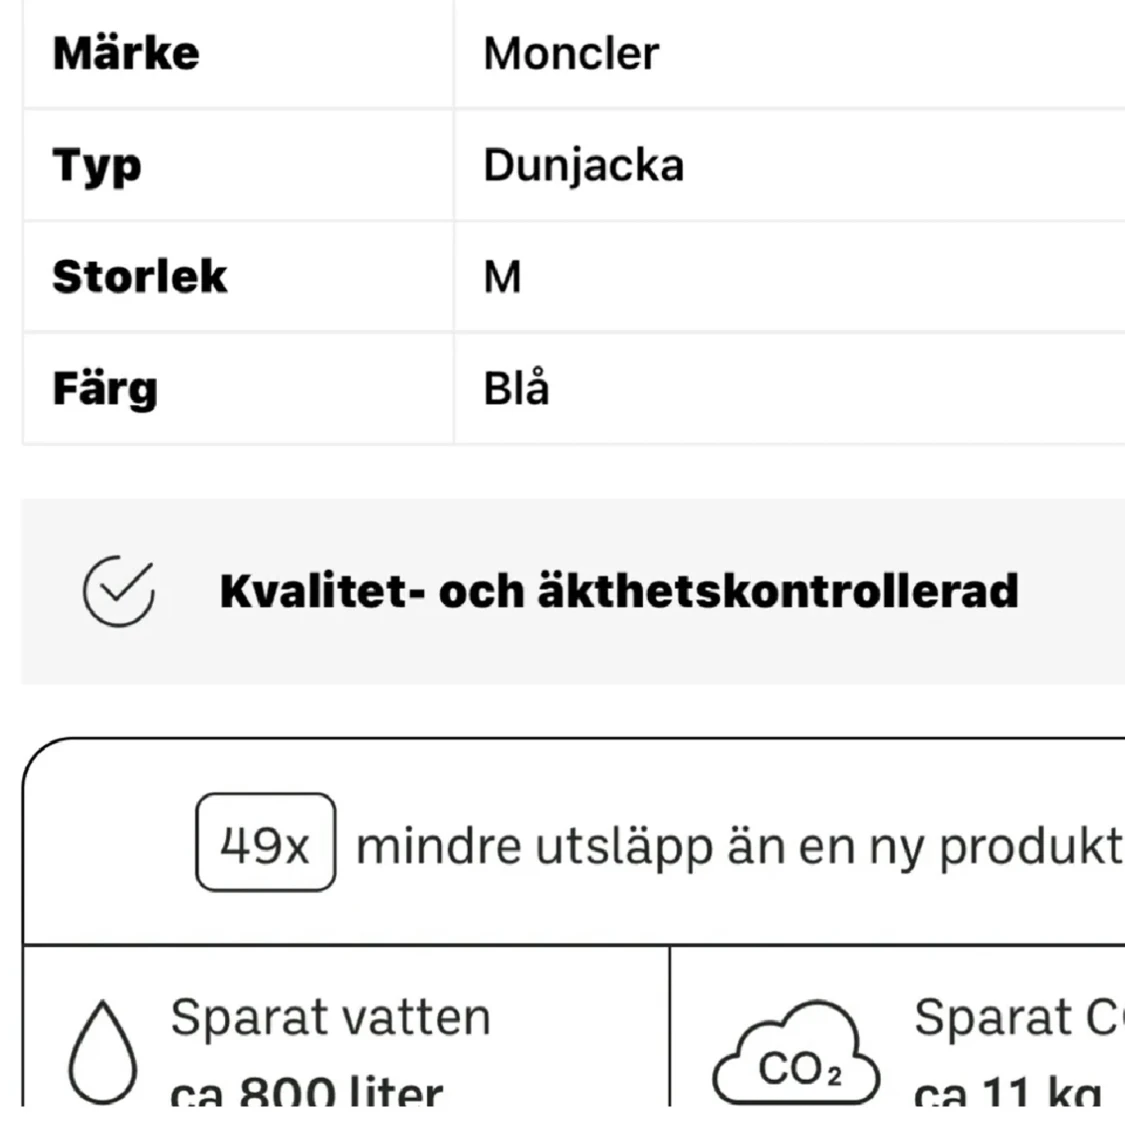This screenshot has height=1125, width=1125.
Task: Click the Färg row label
Action: pos(105,389)
